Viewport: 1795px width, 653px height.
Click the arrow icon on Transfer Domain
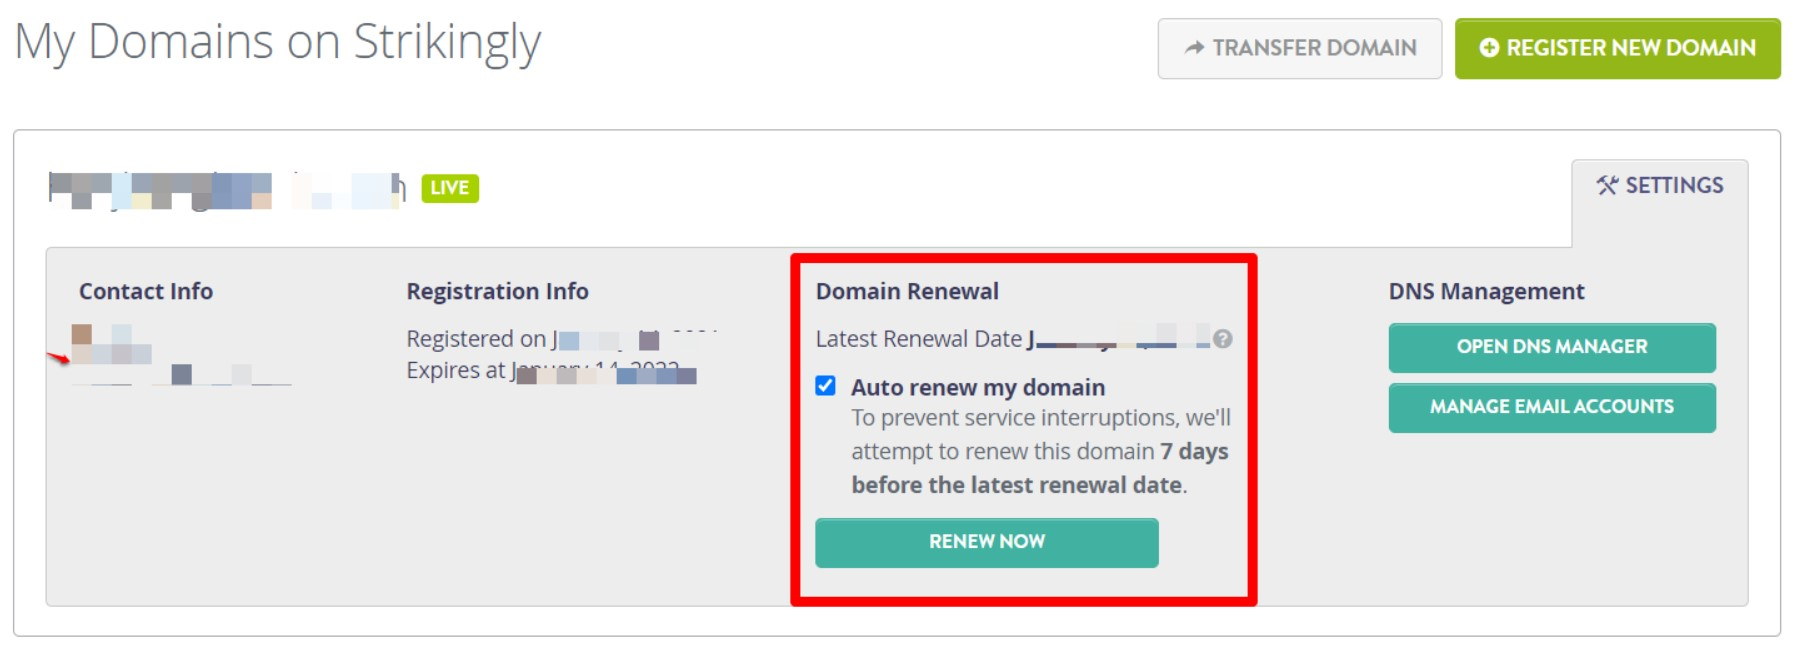(1194, 48)
